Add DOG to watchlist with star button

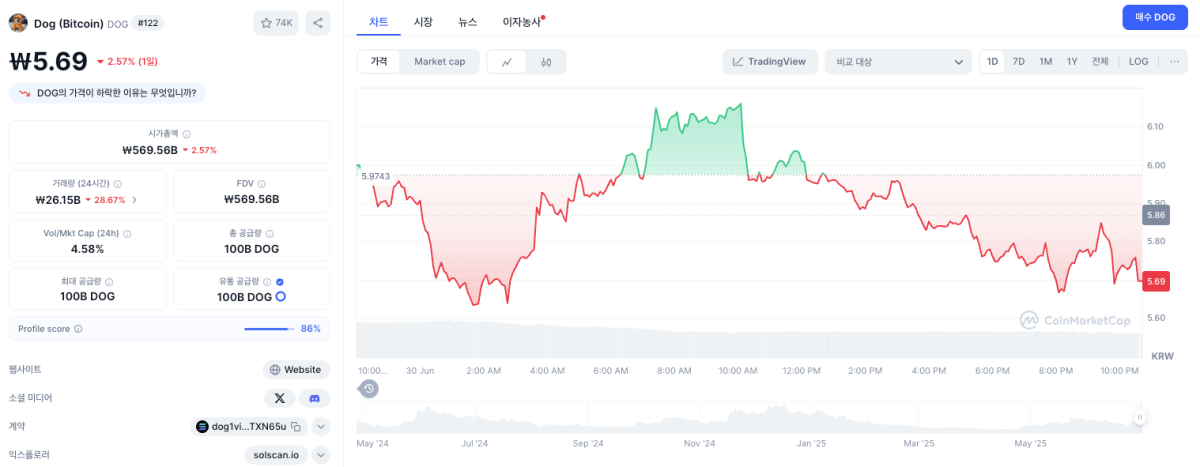point(277,22)
